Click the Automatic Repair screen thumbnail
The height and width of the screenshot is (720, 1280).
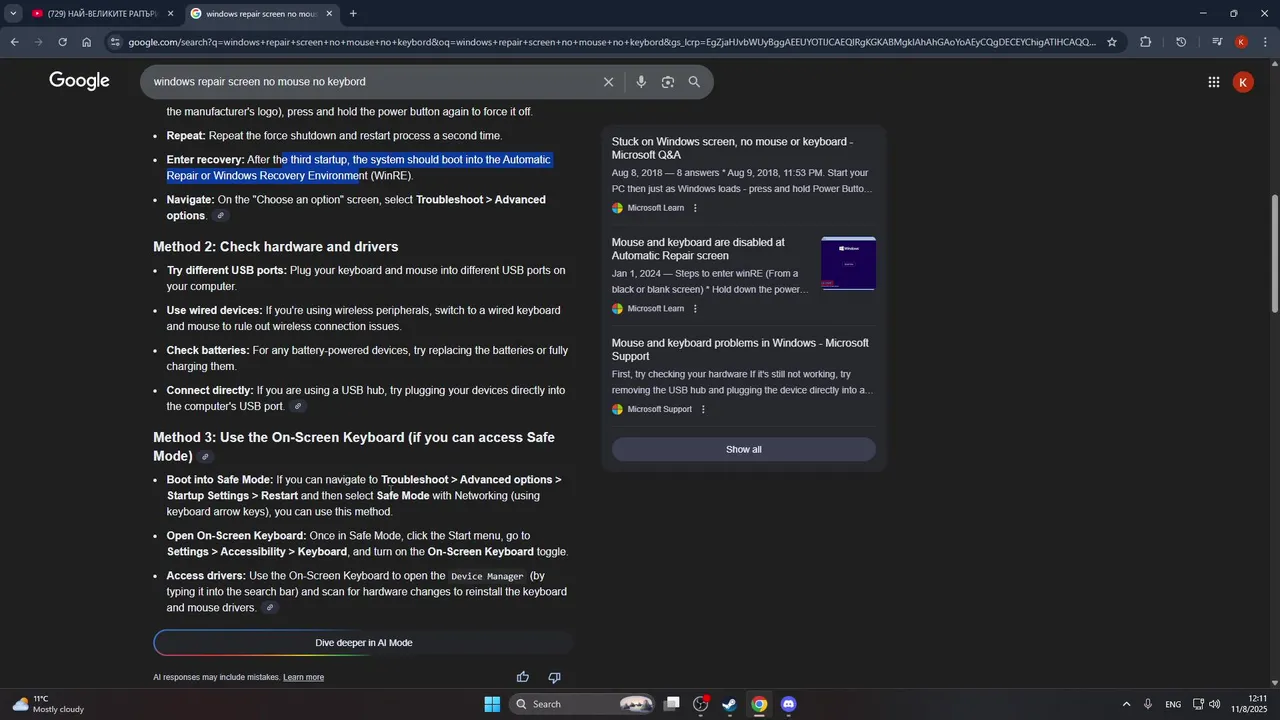point(848,264)
